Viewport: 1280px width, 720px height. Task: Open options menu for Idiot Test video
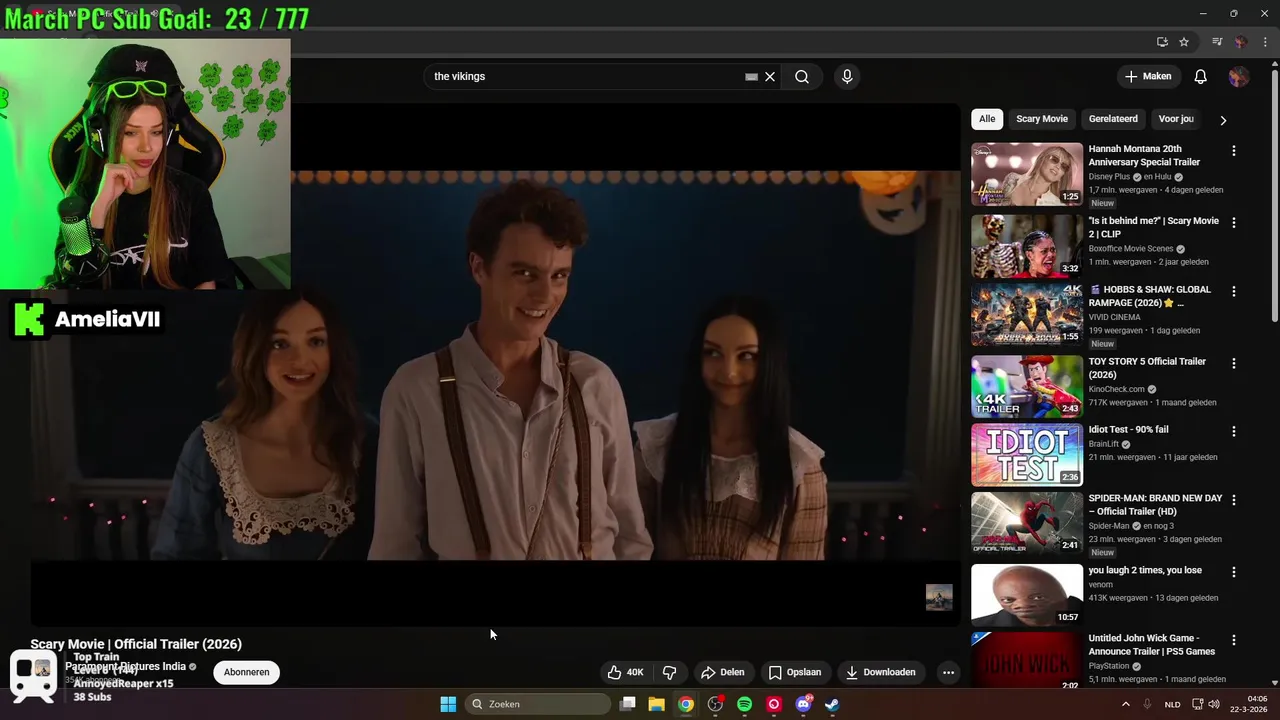point(1233,431)
